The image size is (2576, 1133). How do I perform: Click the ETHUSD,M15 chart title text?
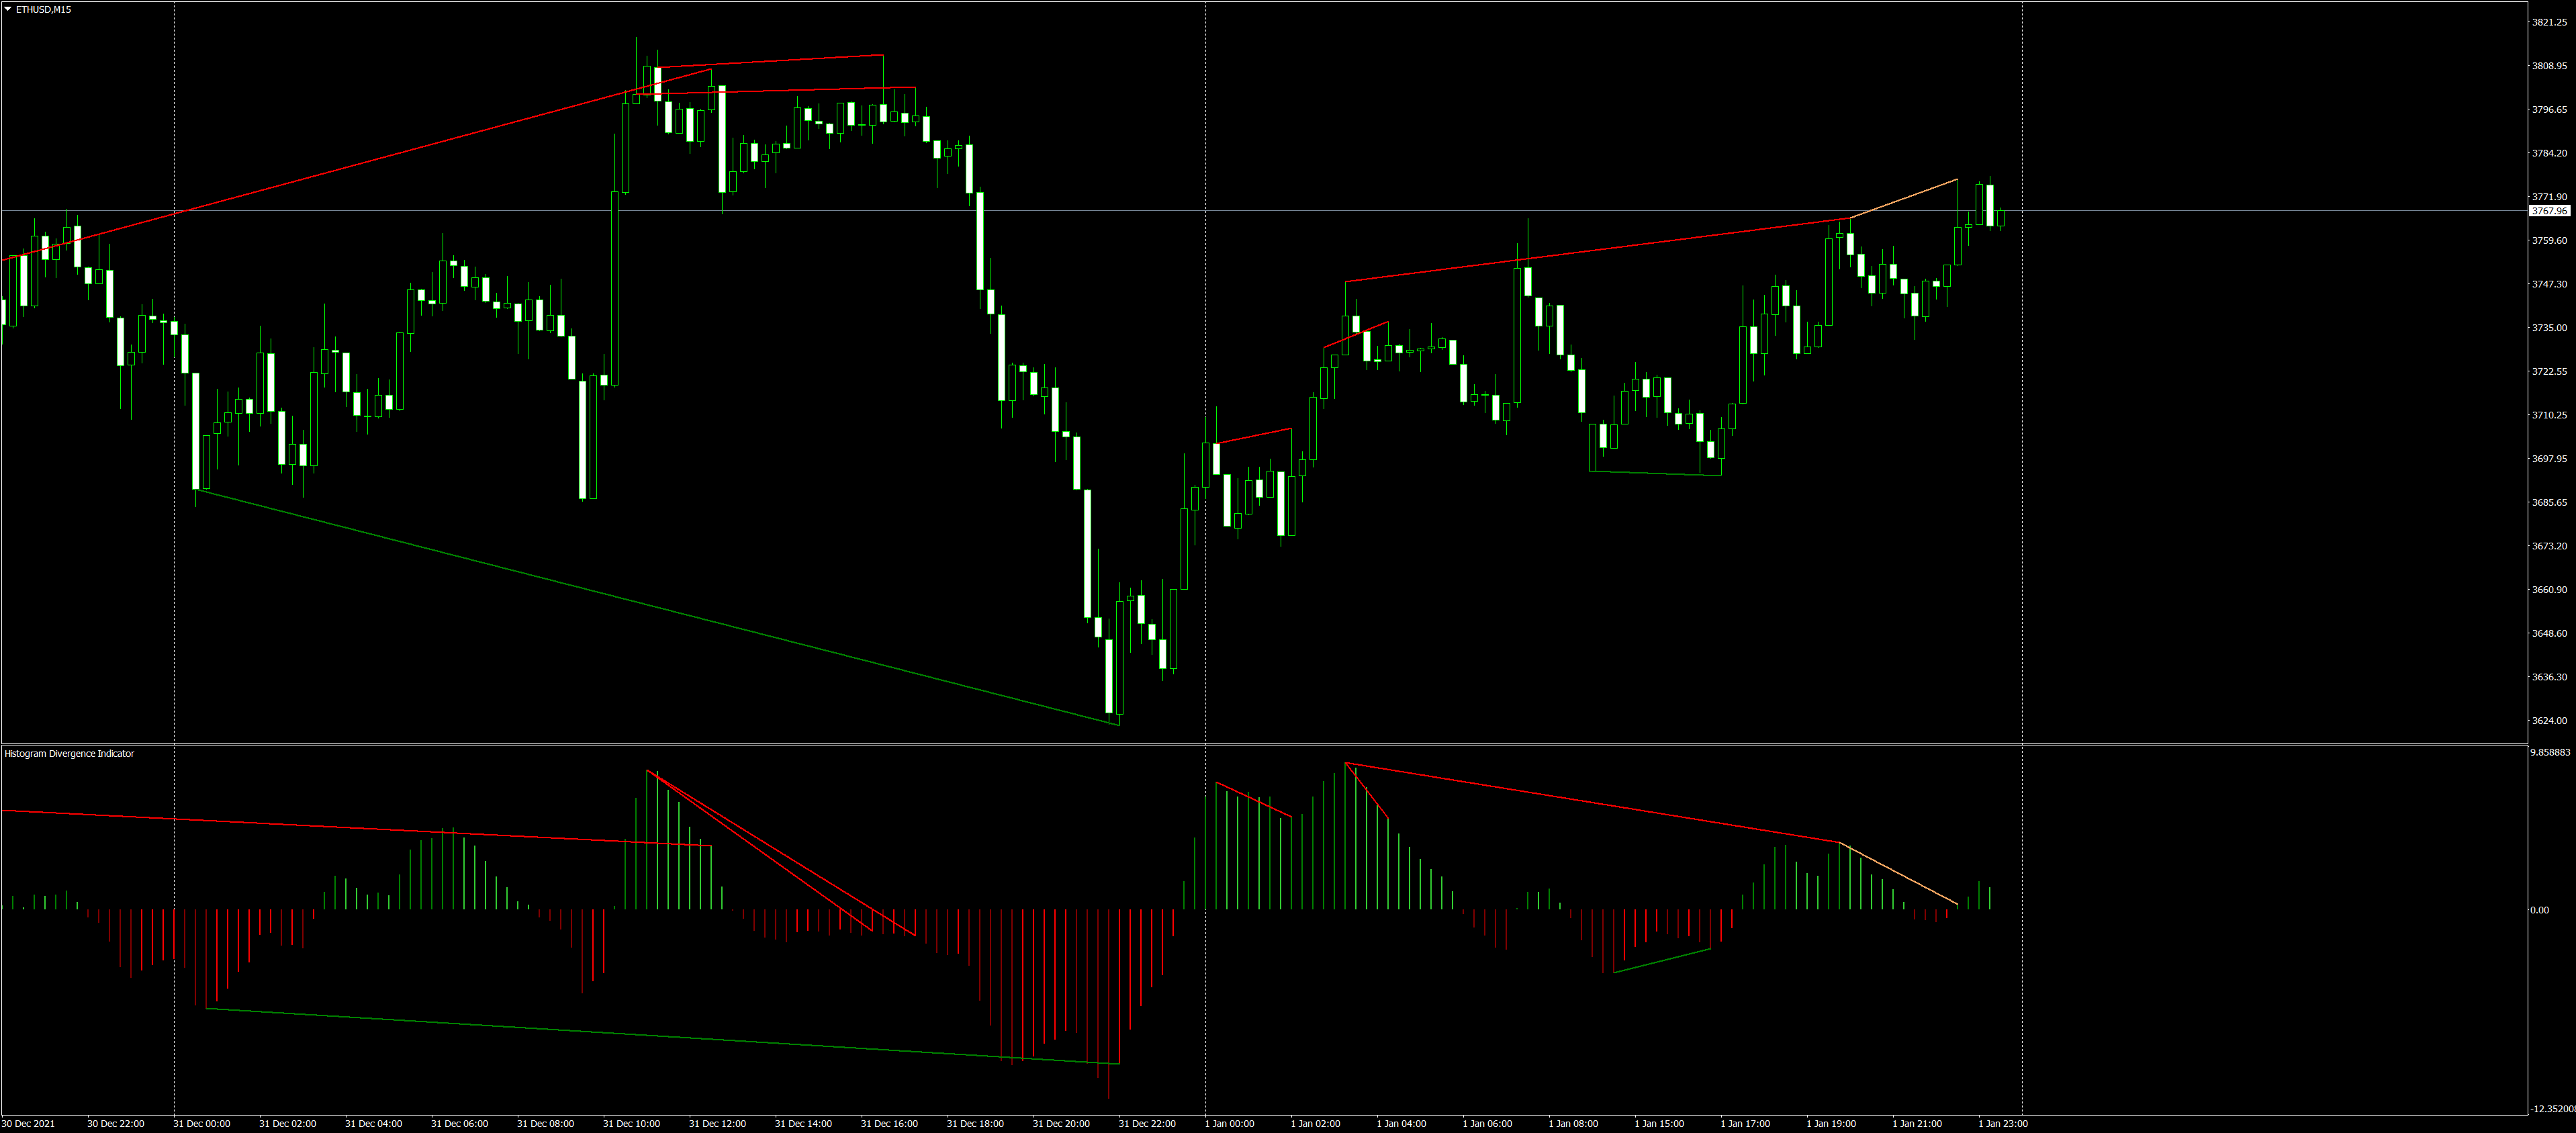tap(43, 9)
